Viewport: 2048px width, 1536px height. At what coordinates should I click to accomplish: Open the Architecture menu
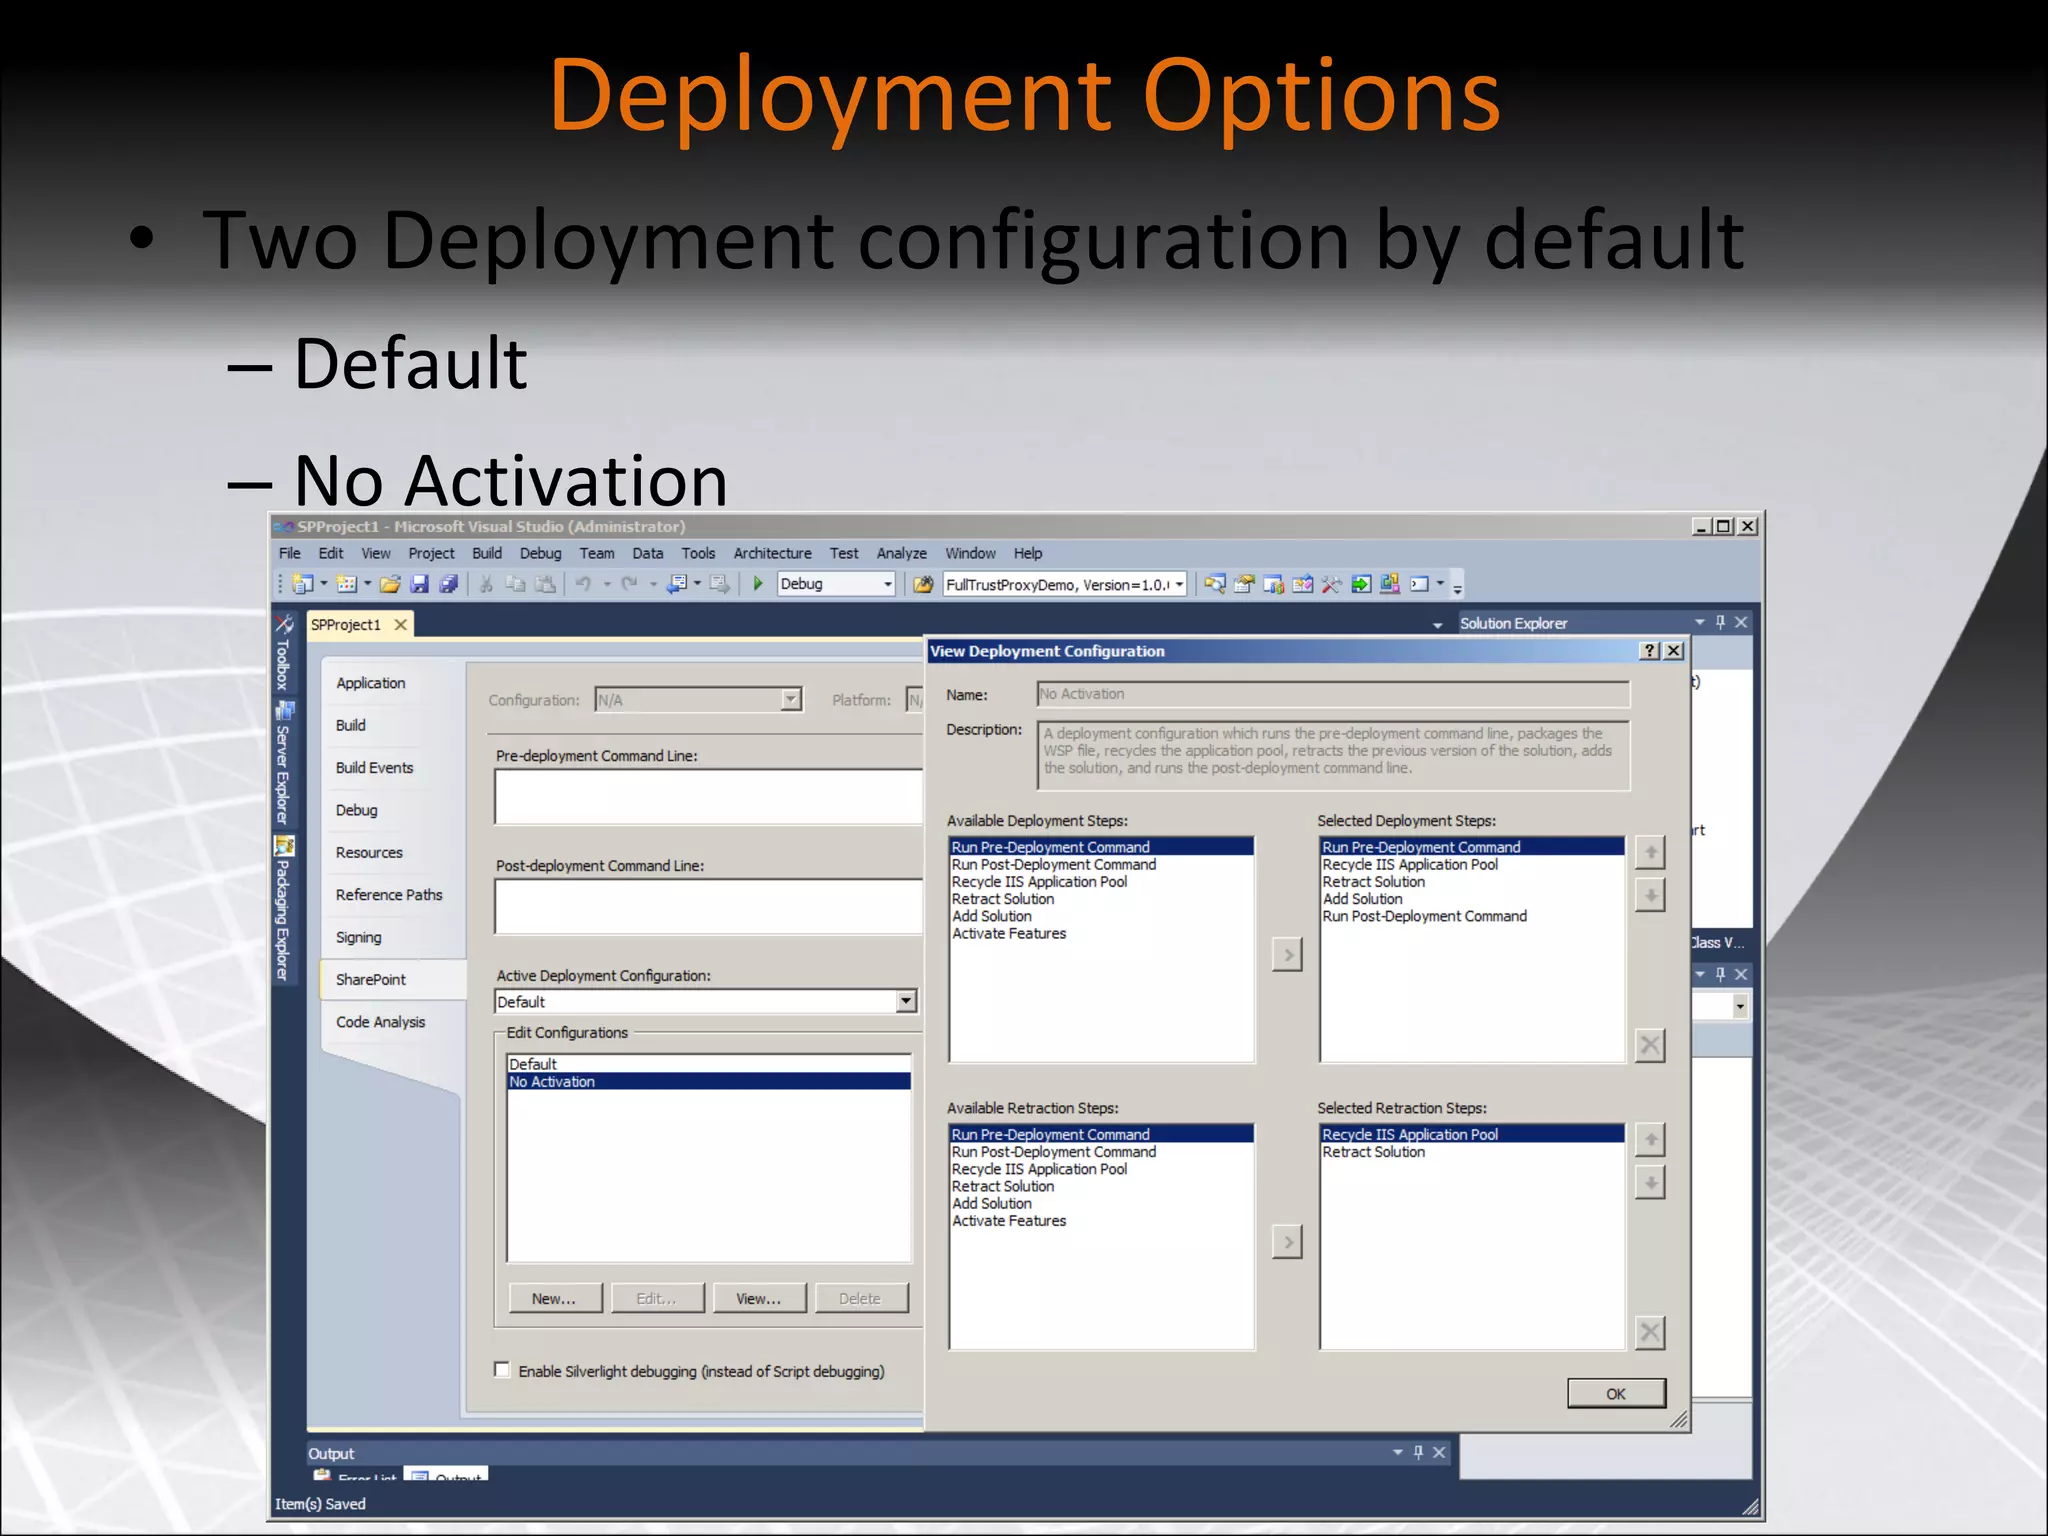click(773, 553)
